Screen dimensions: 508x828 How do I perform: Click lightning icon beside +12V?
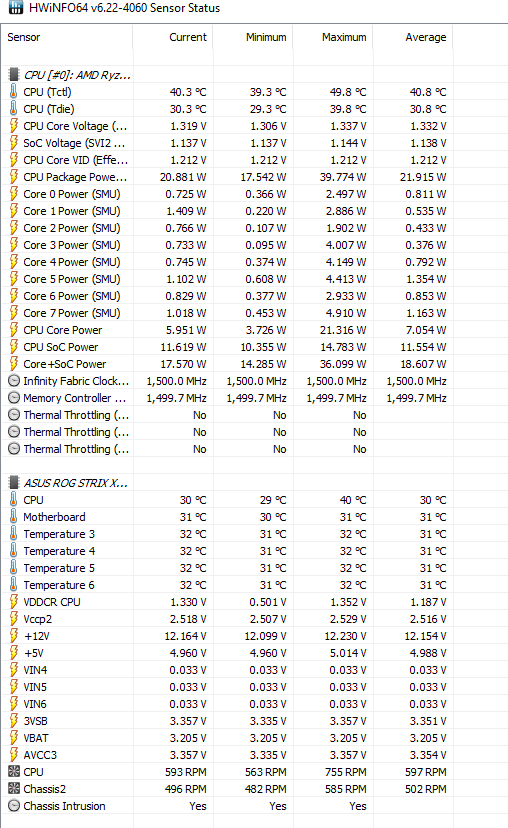[14, 636]
